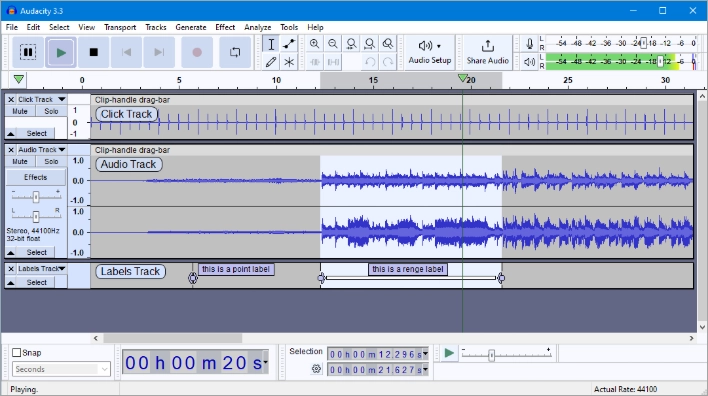
Task: Open selection start time format dropdown
Action: [x=425, y=354]
